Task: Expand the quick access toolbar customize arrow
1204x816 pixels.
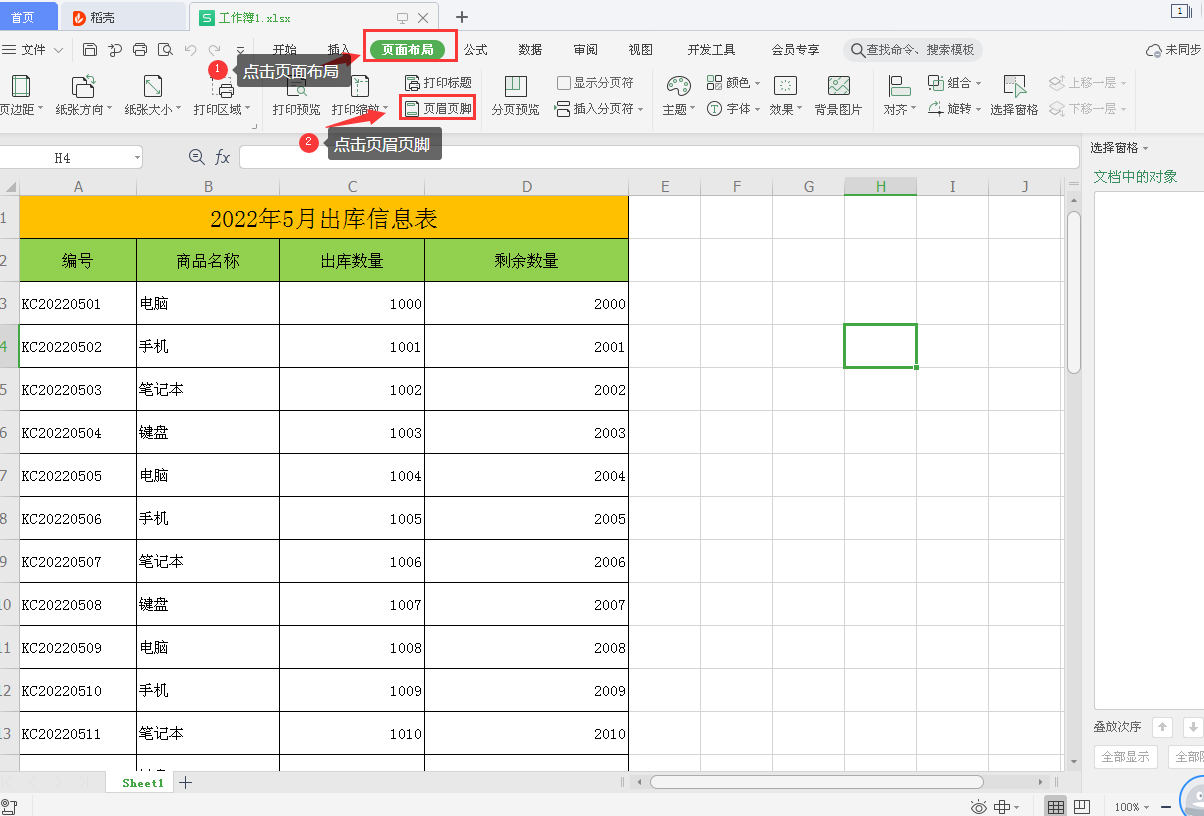Action: point(240,50)
